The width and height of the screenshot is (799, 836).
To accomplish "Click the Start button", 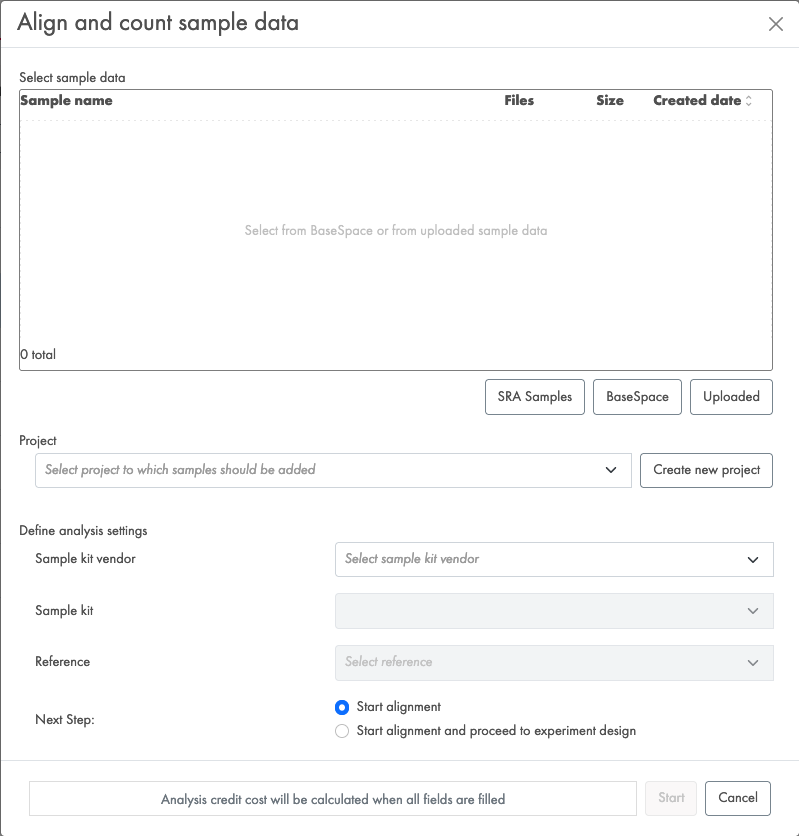I will click(x=671, y=798).
